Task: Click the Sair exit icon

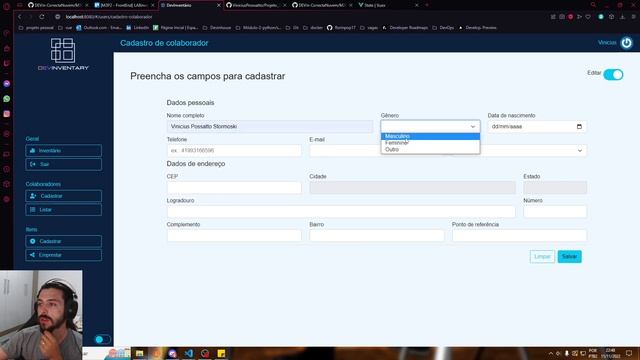Action: [x=33, y=164]
